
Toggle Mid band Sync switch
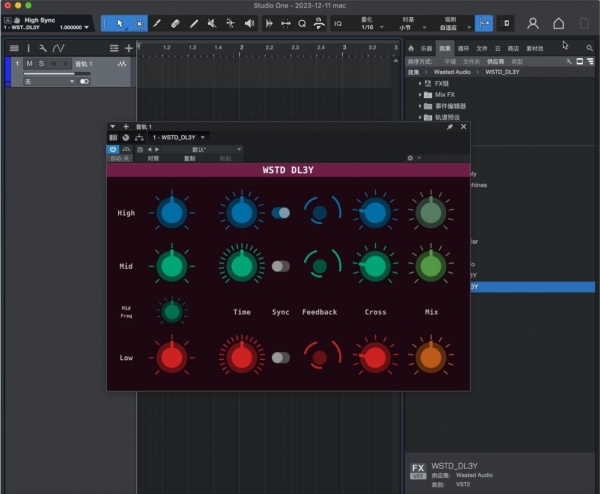click(280, 266)
